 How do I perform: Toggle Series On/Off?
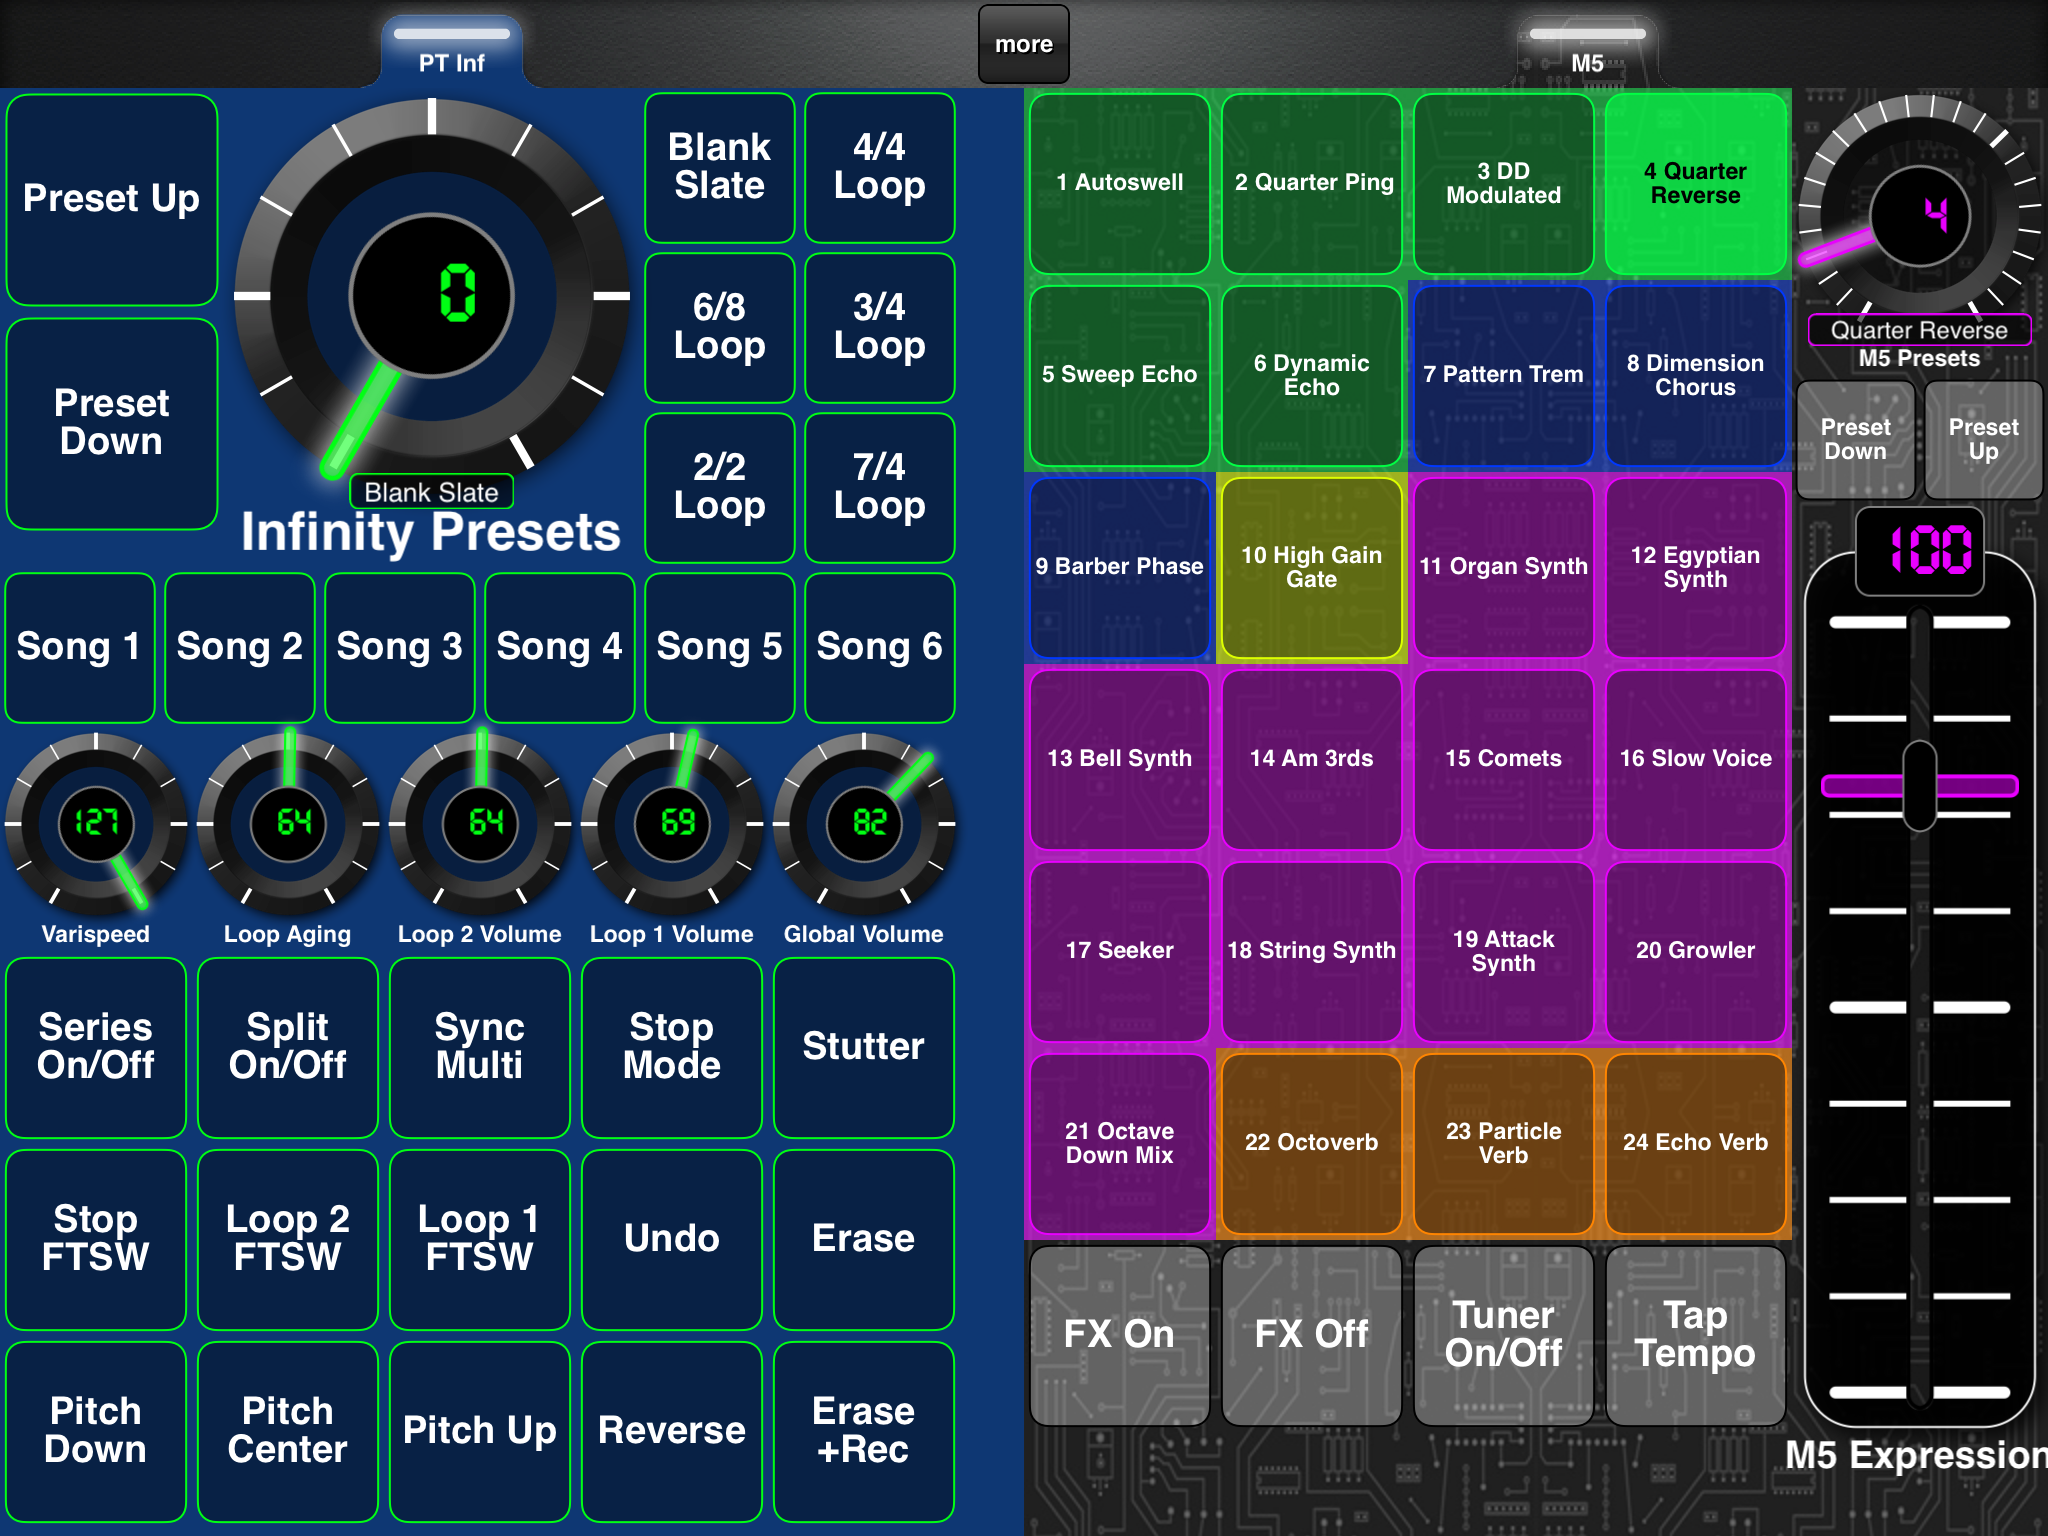[x=96, y=1047]
